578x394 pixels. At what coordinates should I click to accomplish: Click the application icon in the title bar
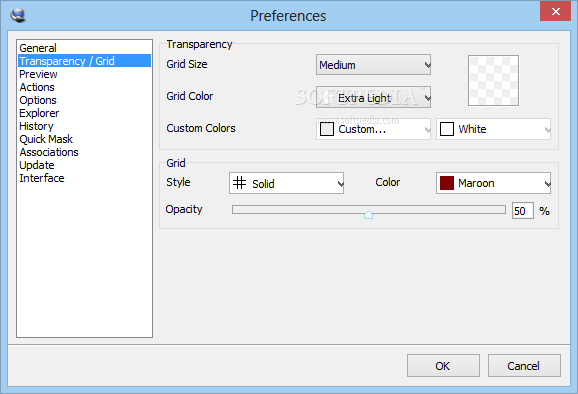pos(18,15)
